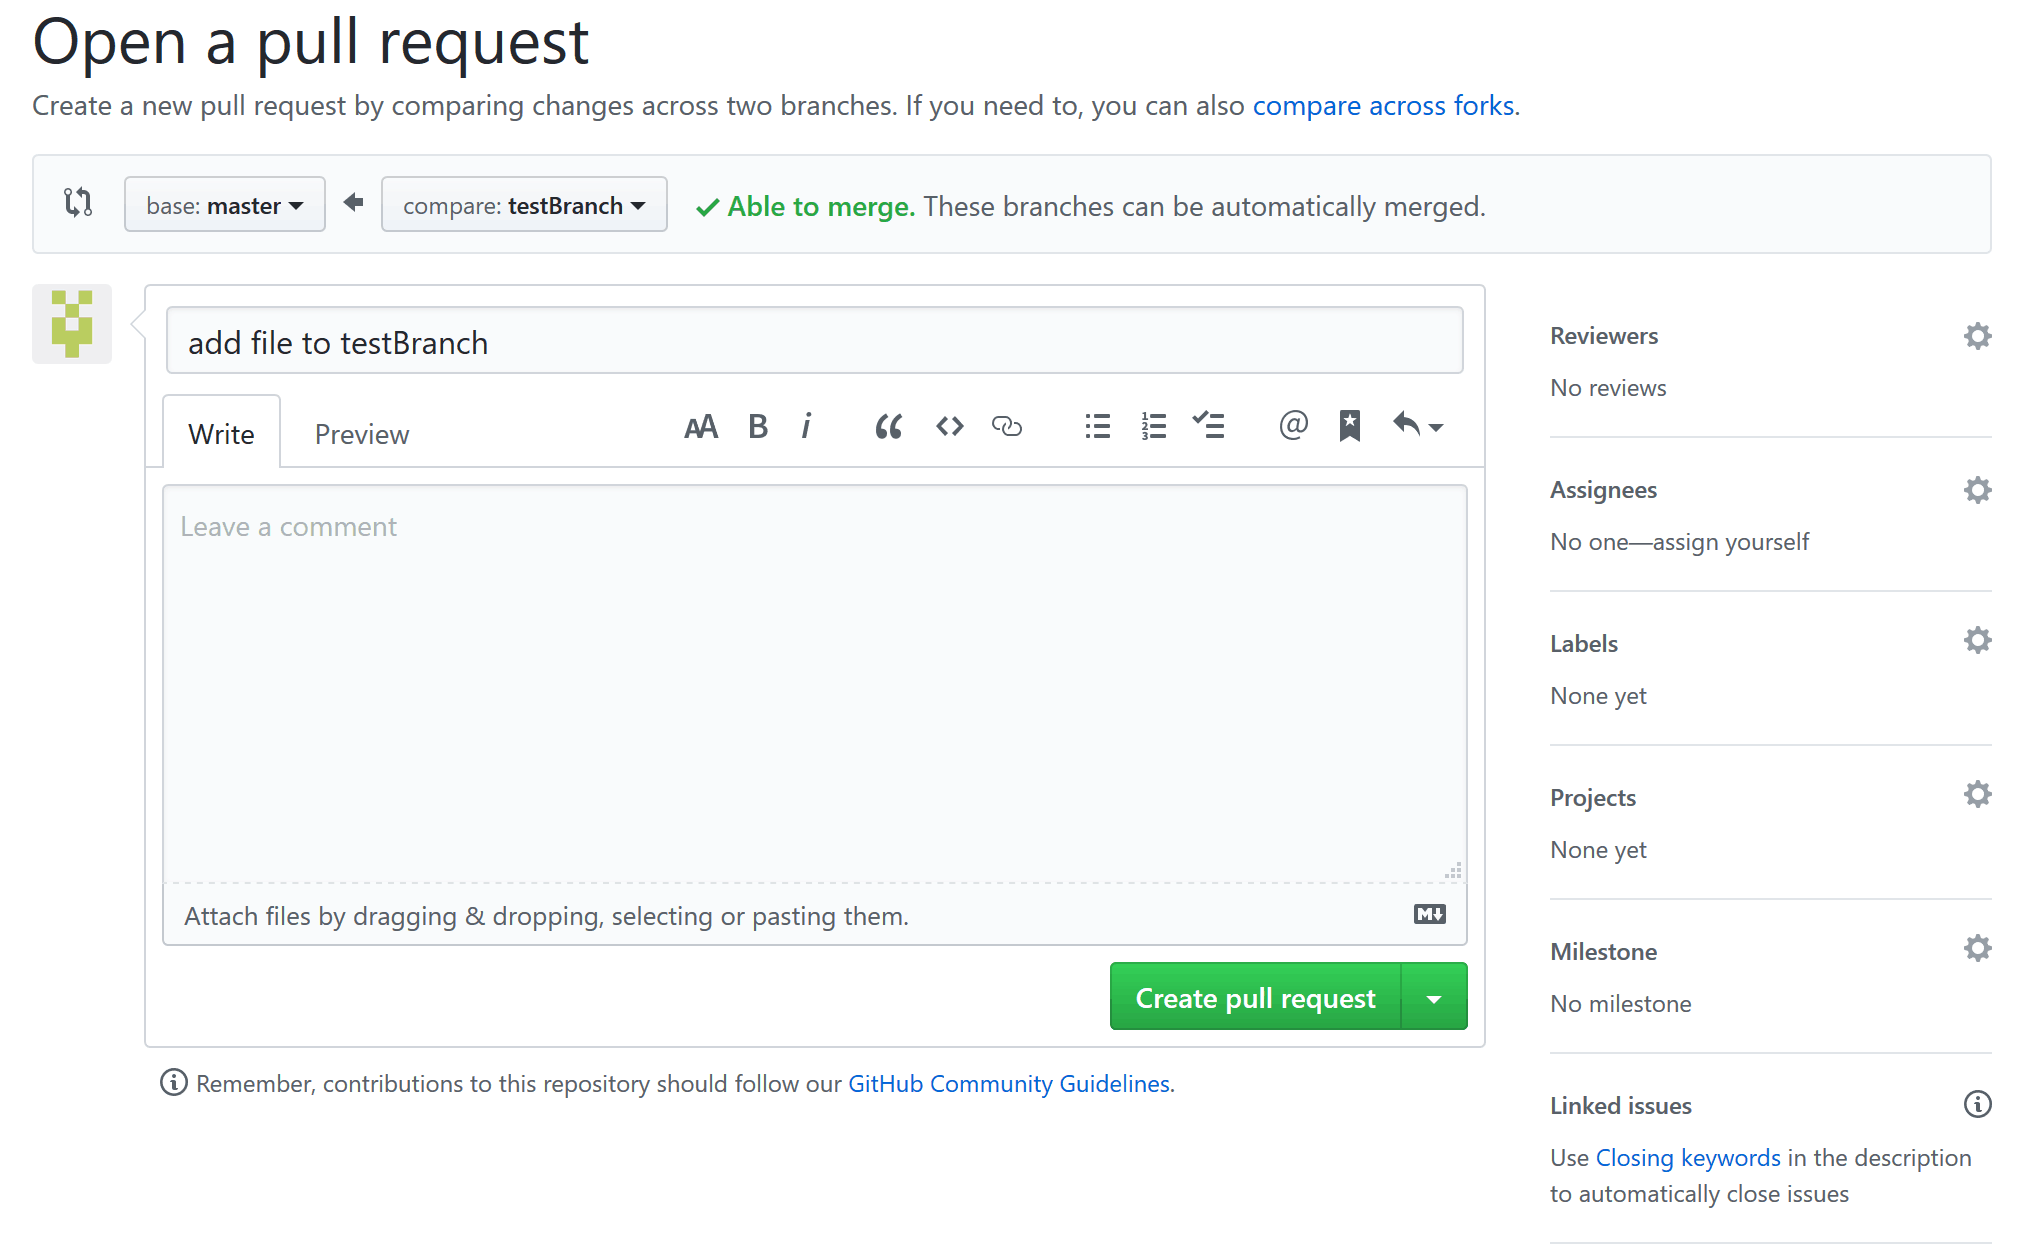
Task: Switch to the Preview tab
Action: [x=362, y=434]
